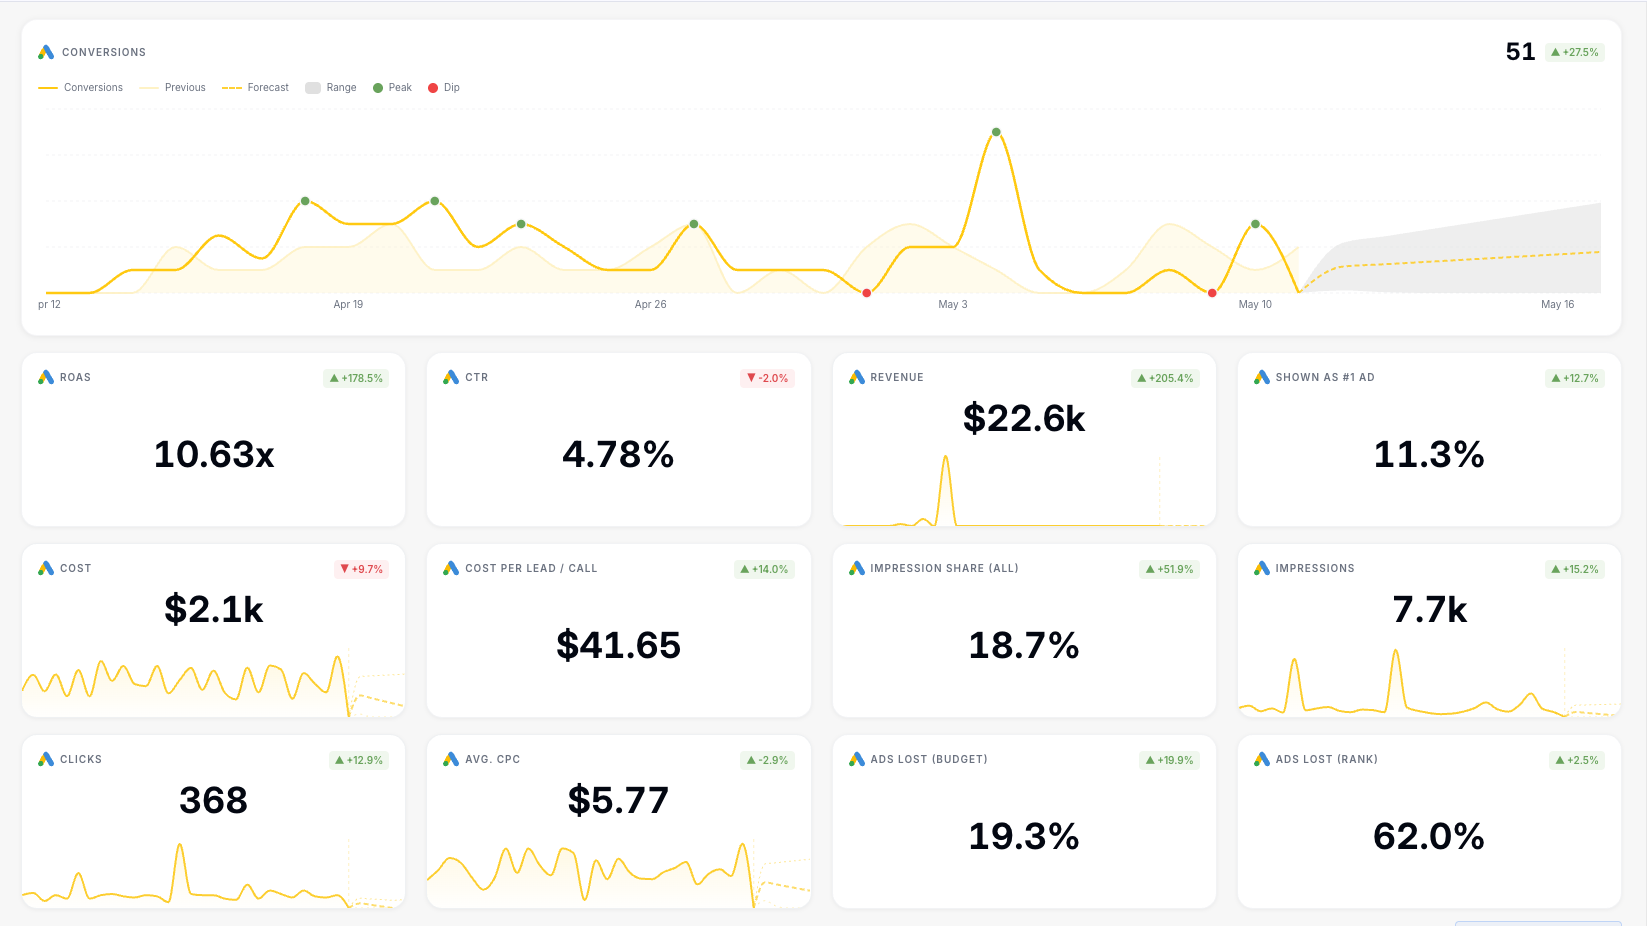Click the CONVERSIONS chart title
The image size is (1647, 926).
click(104, 52)
